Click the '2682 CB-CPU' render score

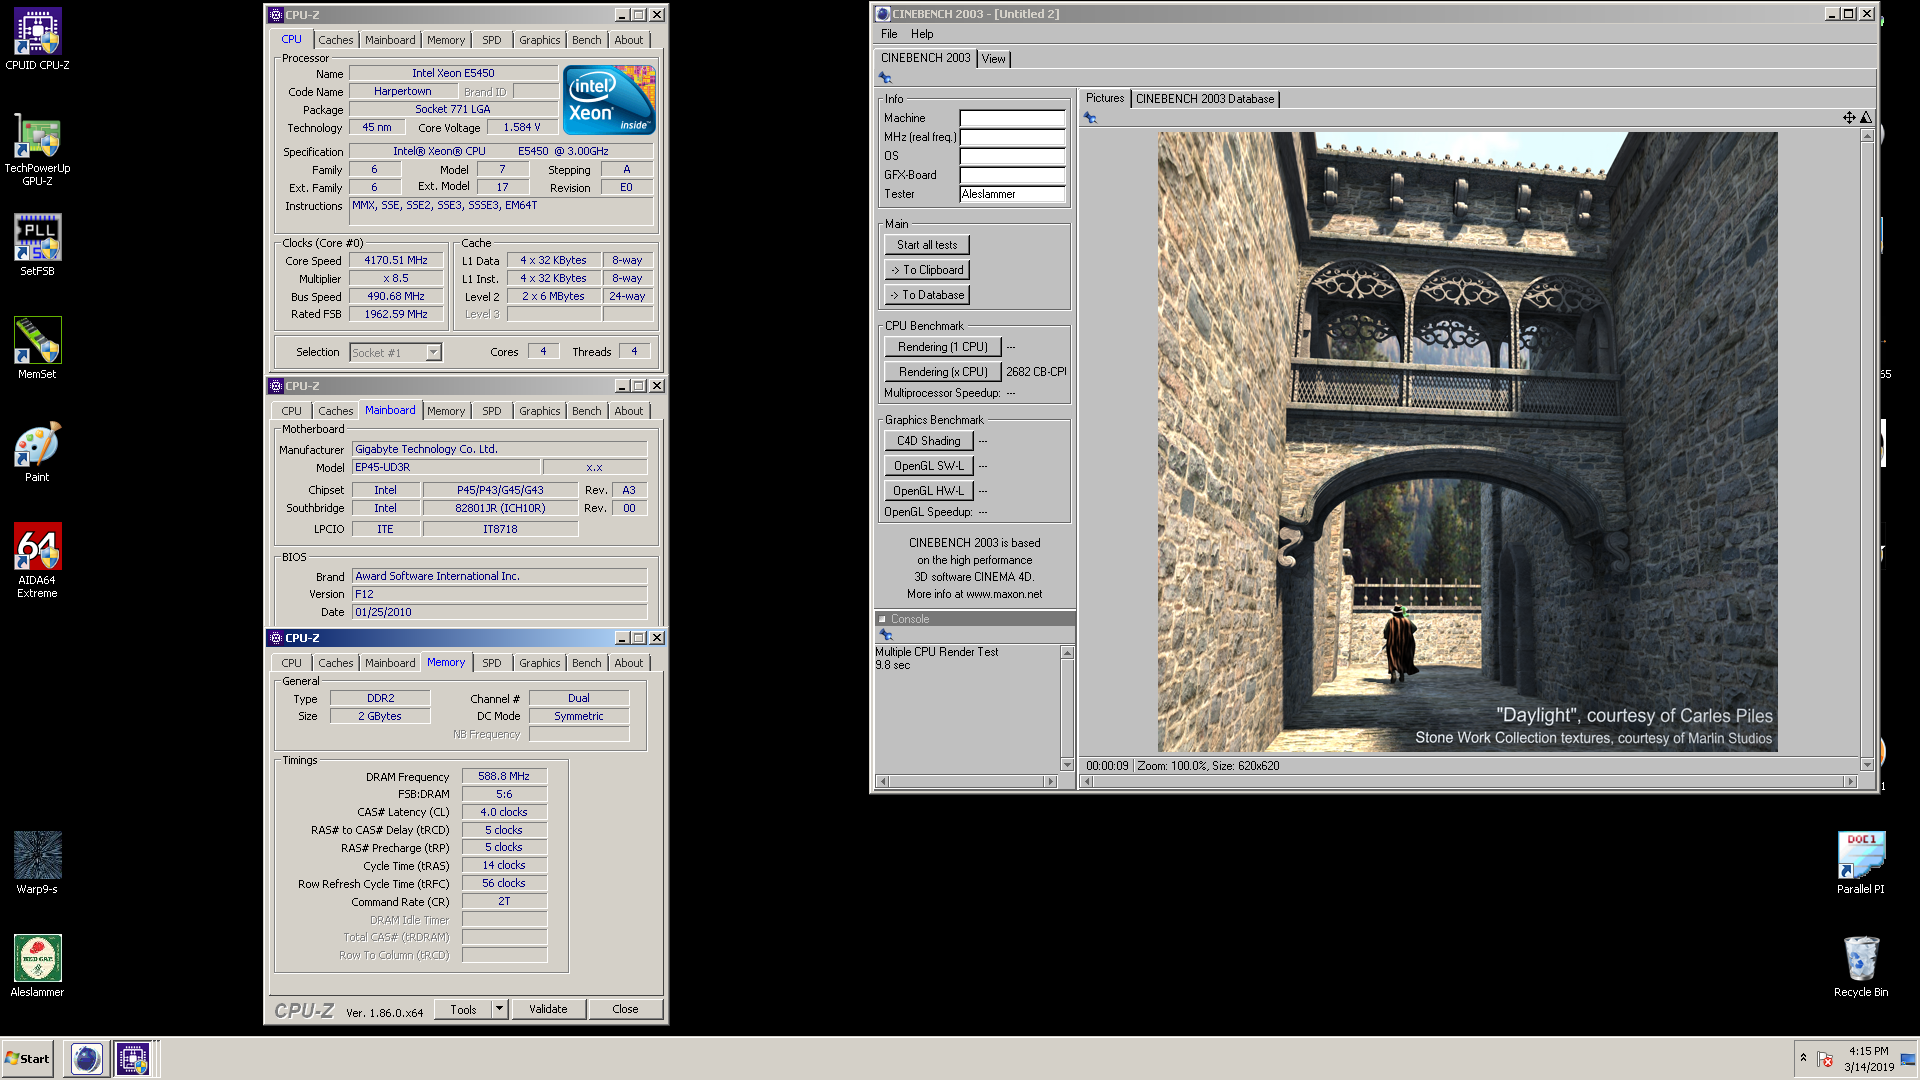1036,372
